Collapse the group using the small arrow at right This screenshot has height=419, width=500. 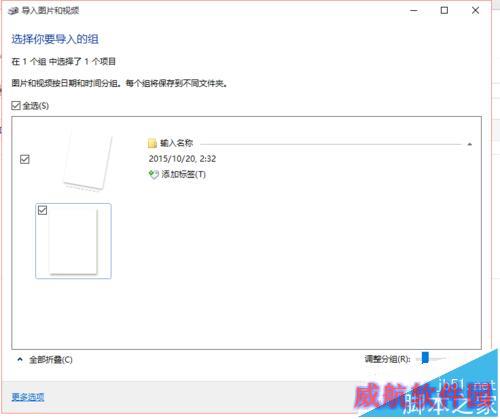pyautogui.click(x=470, y=144)
